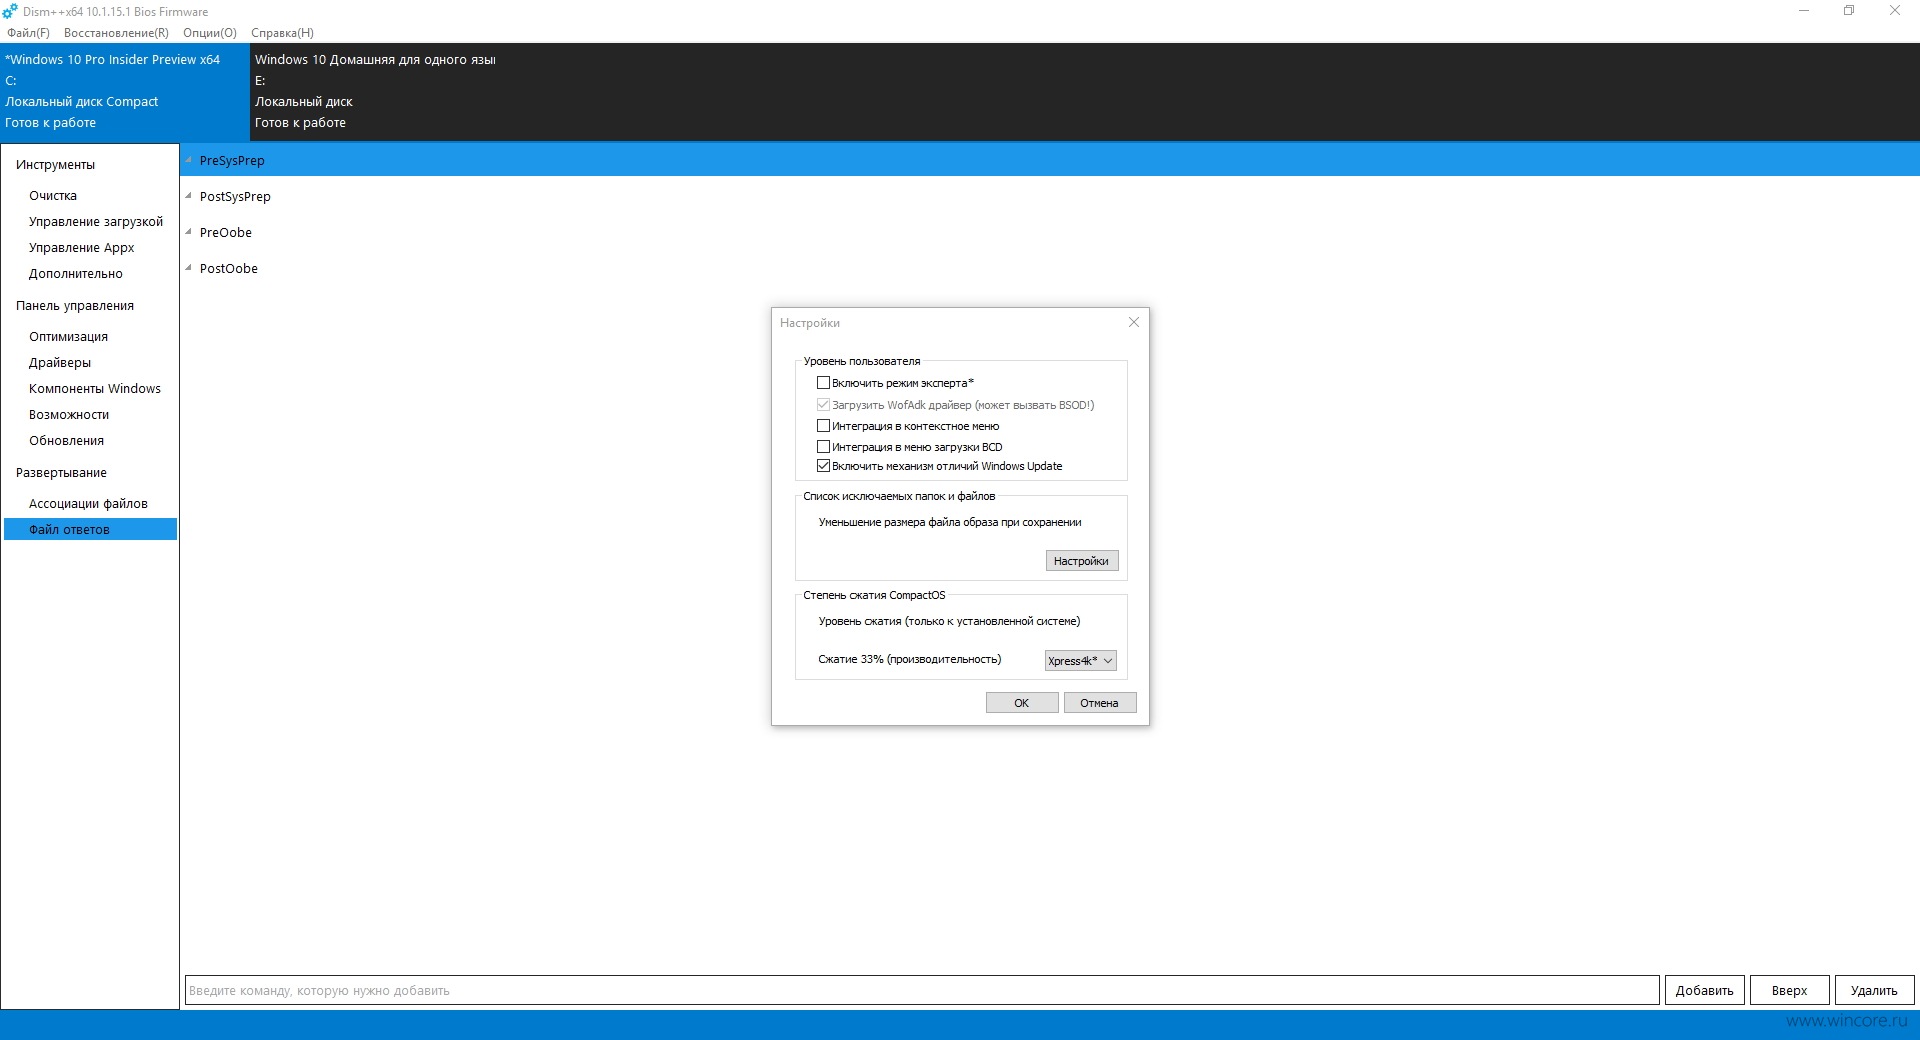This screenshot has width=1920, height=1040.
Task: Enable Включить режим эксперта checkbox
Action: coord(823,383)
